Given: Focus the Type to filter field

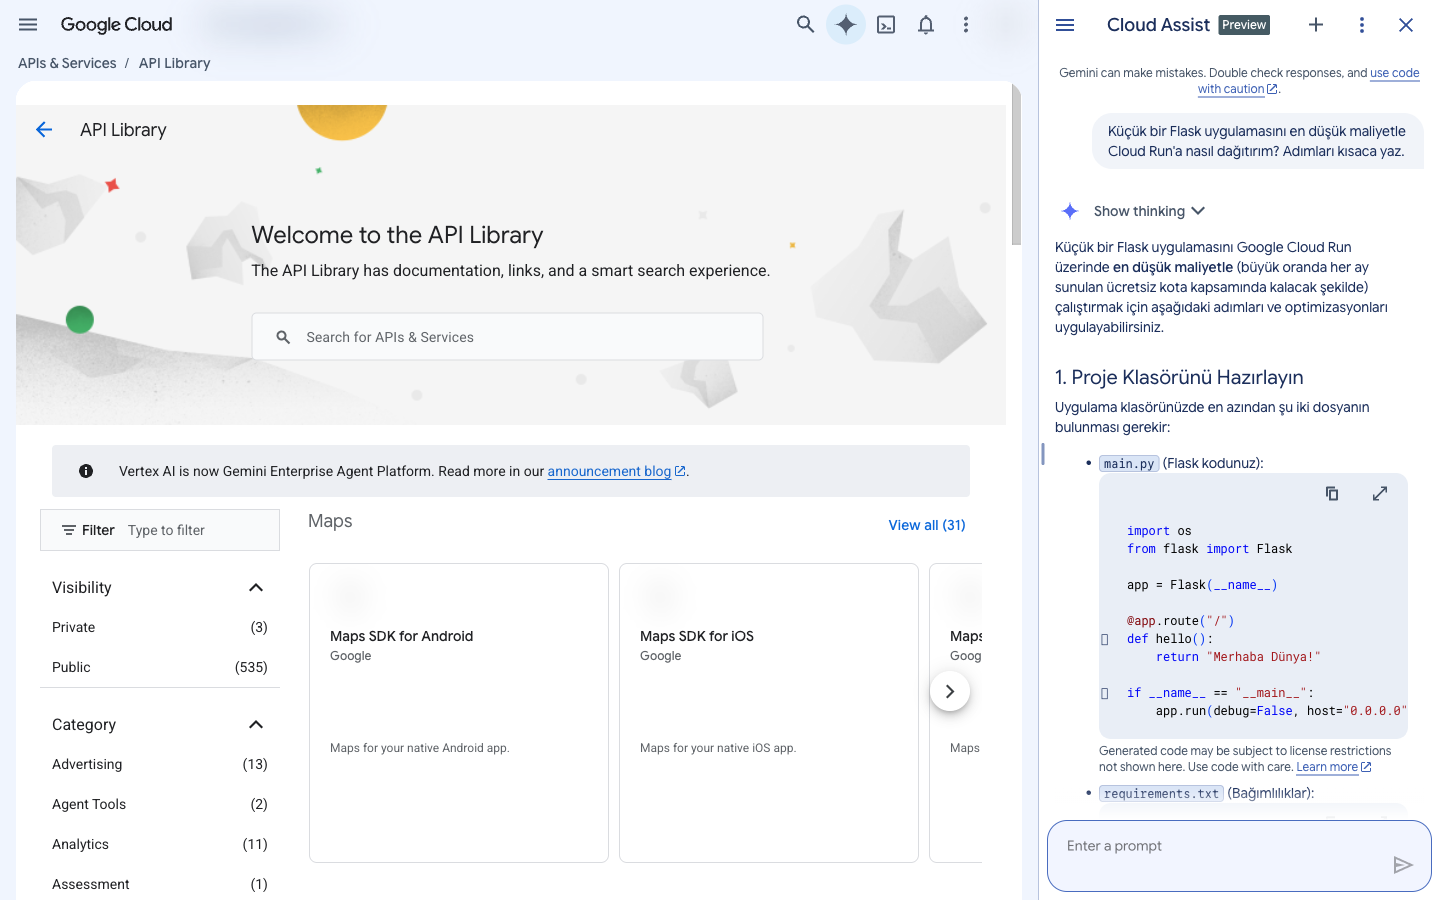Looking at the screenshot, I should coord(160,530).
